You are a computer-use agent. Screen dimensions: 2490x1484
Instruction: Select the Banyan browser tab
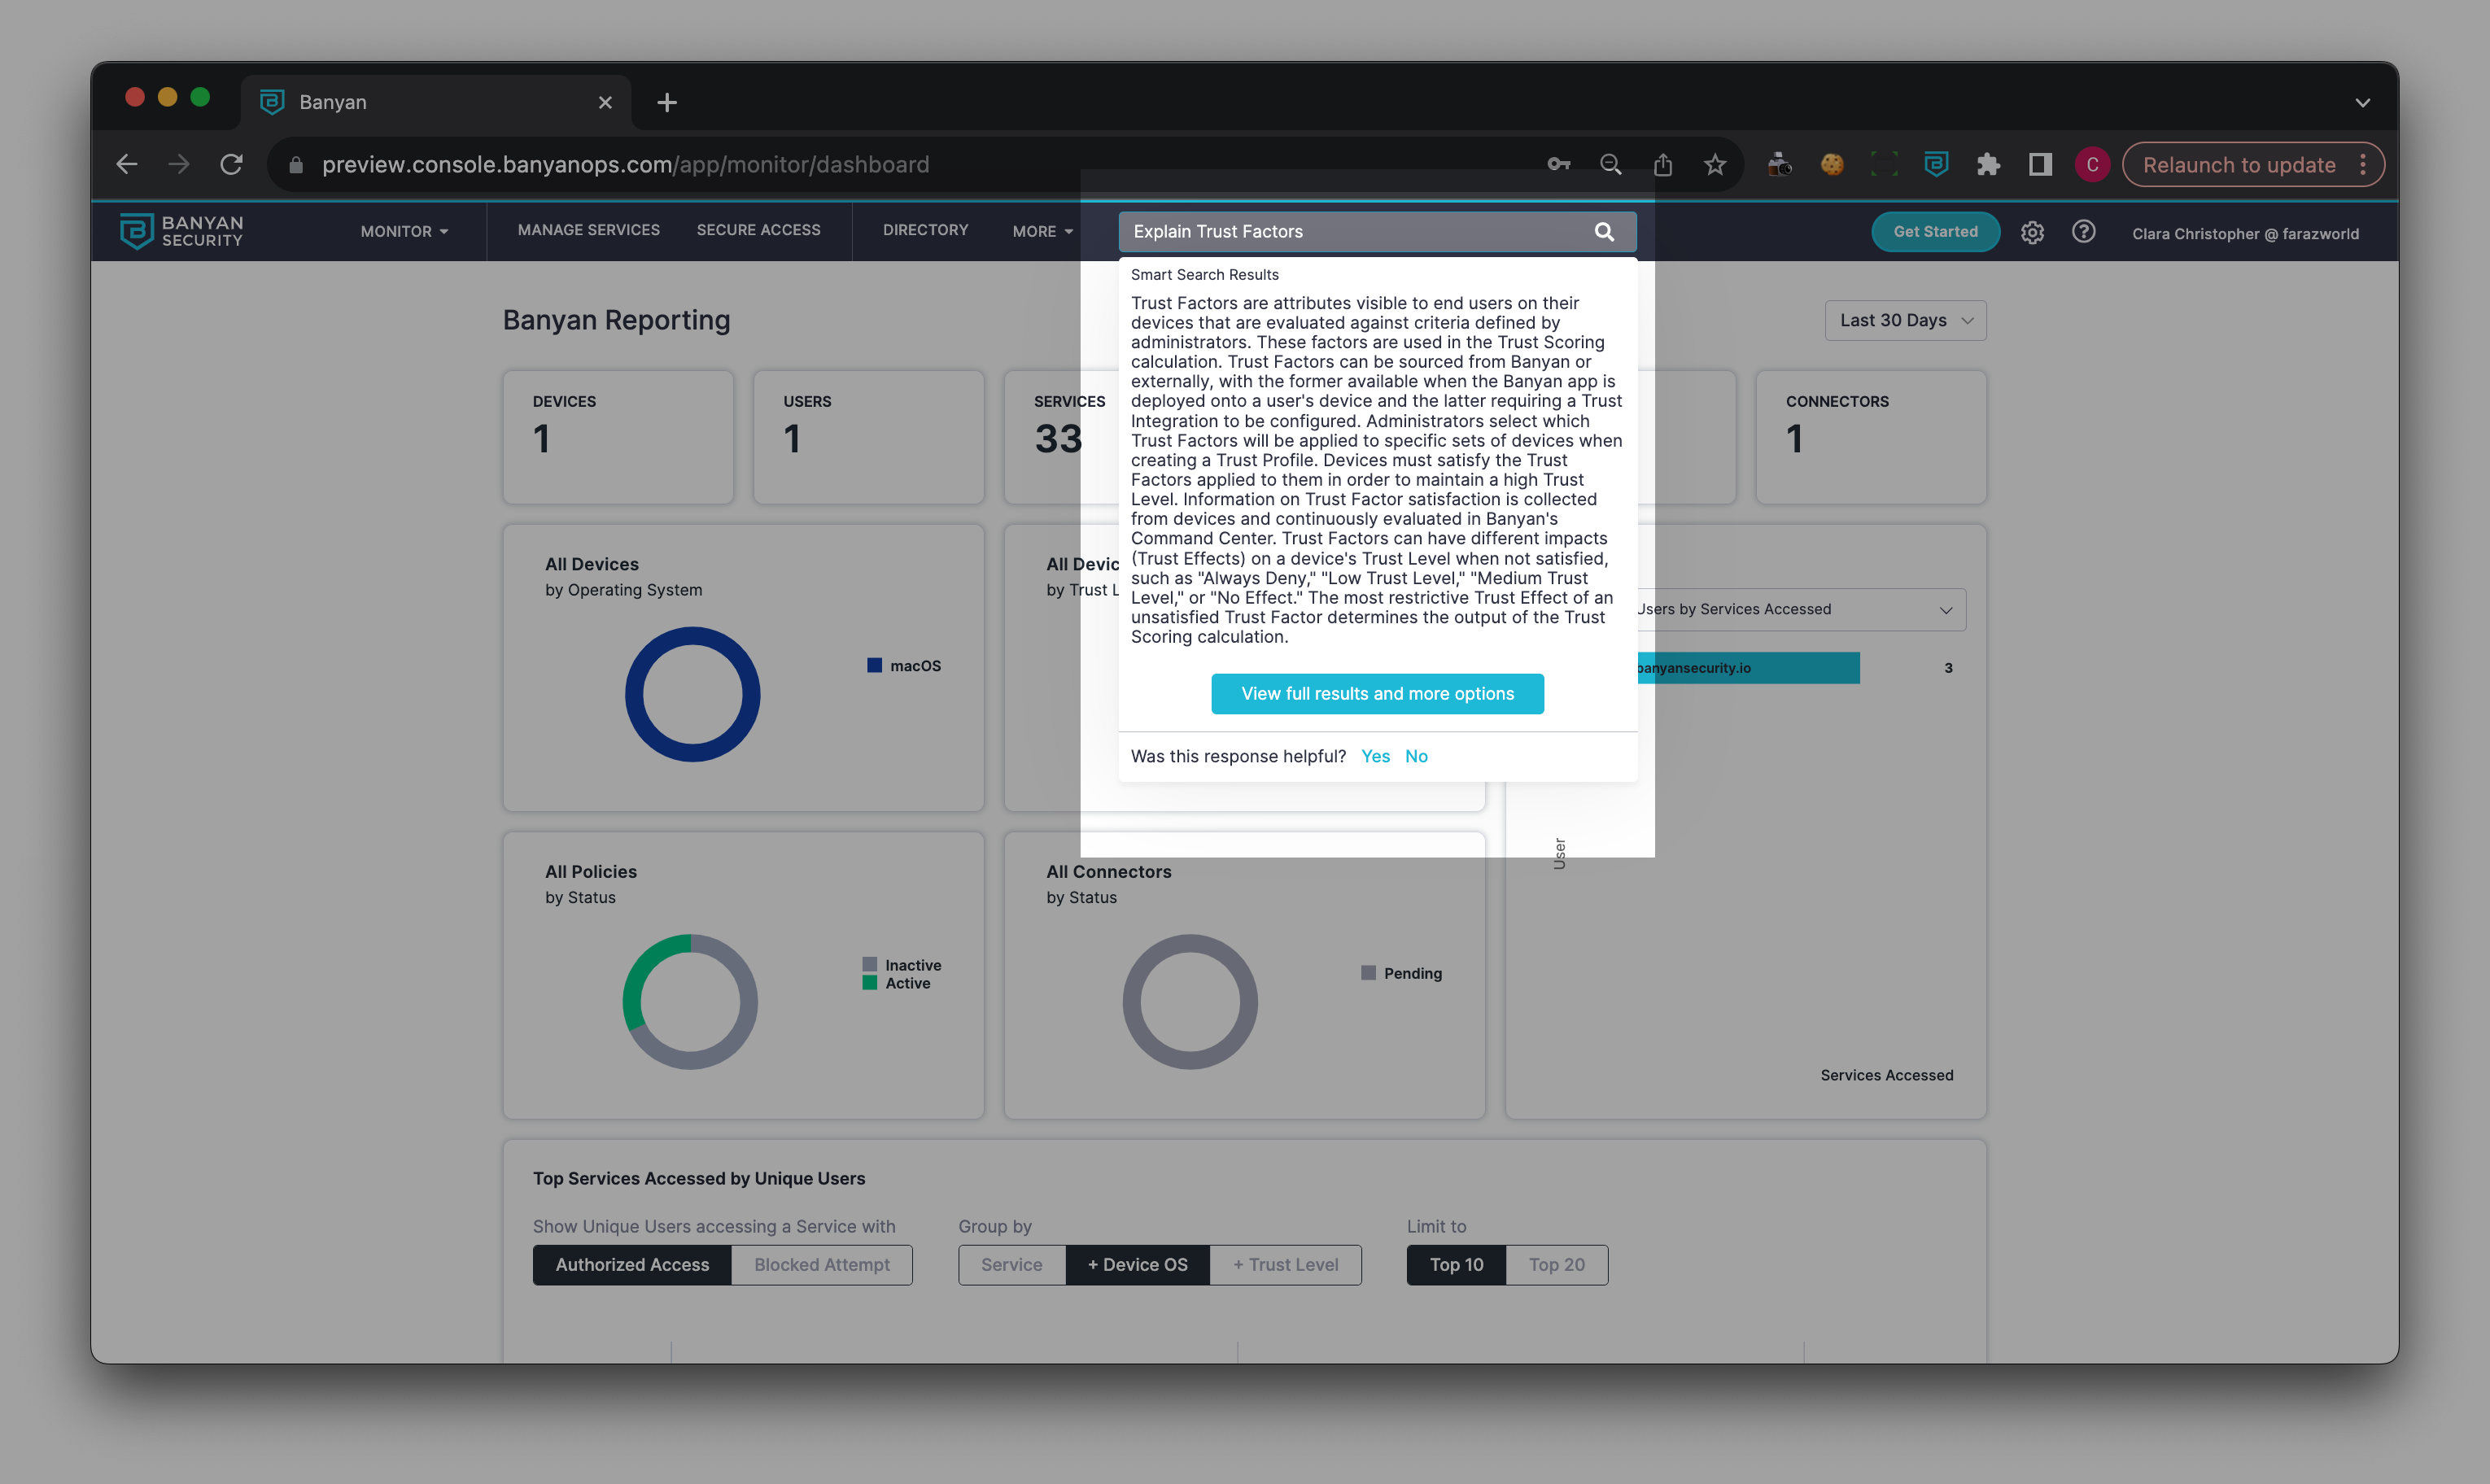[x=436, y=102]
